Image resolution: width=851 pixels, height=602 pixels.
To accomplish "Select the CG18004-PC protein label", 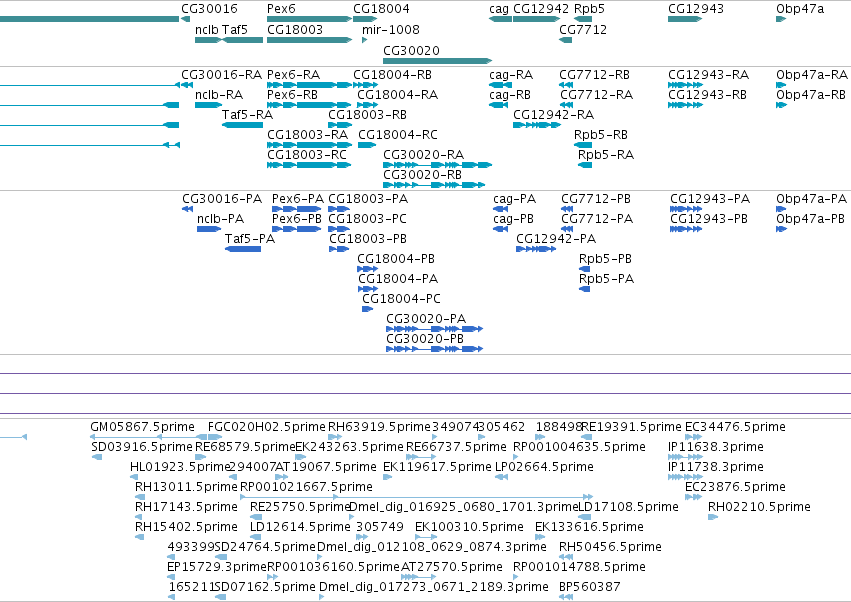I will pos(401,299).
